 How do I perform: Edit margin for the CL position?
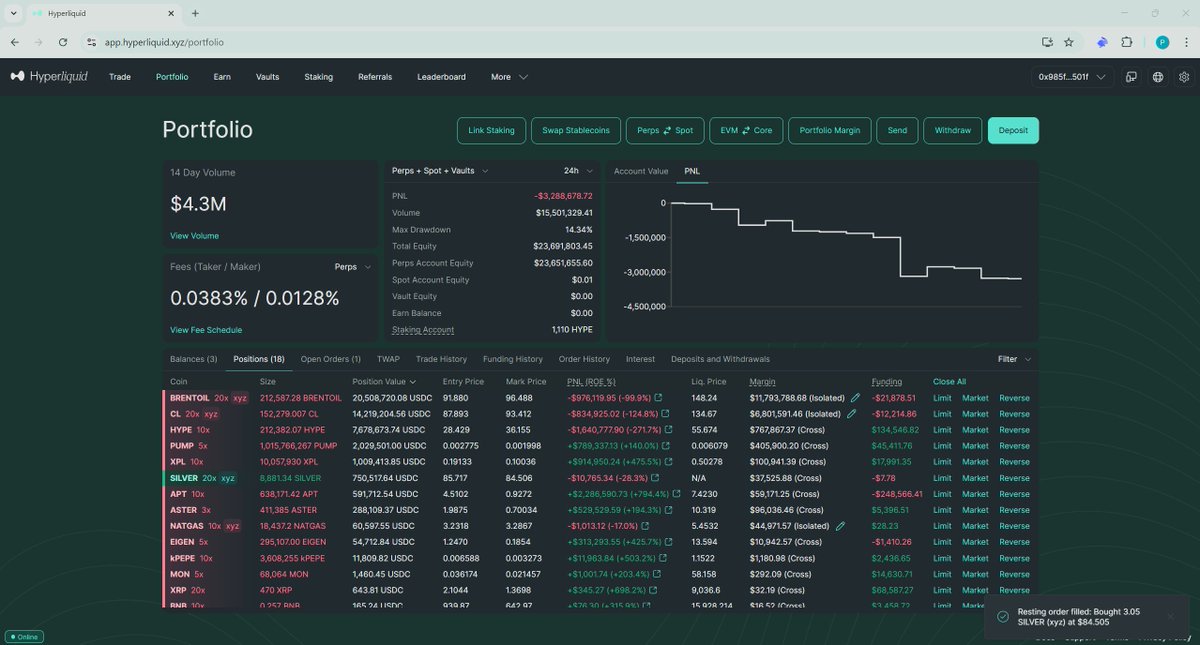tap(852, 414)
